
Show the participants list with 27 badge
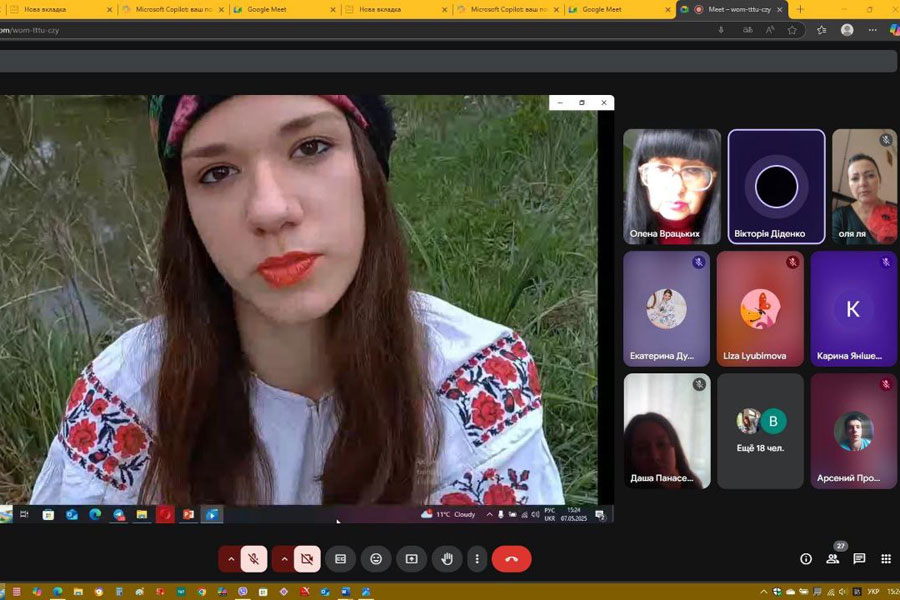click(x=833, y=559)
